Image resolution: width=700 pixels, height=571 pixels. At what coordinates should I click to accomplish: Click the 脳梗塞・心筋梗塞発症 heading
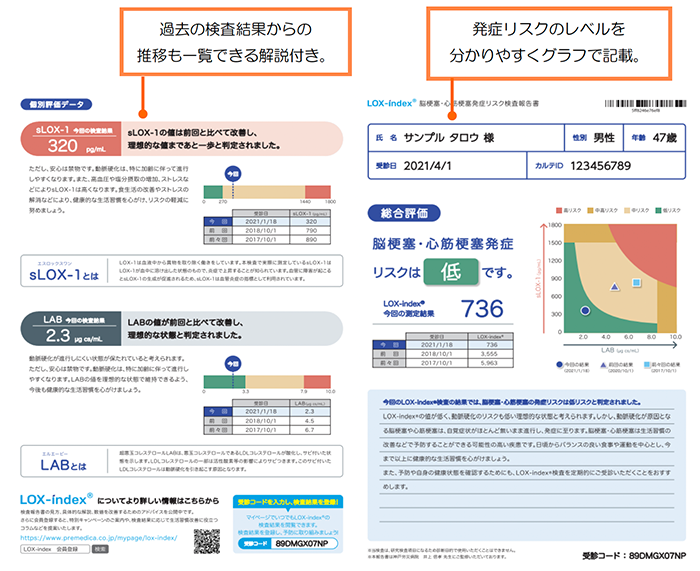(442, 244)
